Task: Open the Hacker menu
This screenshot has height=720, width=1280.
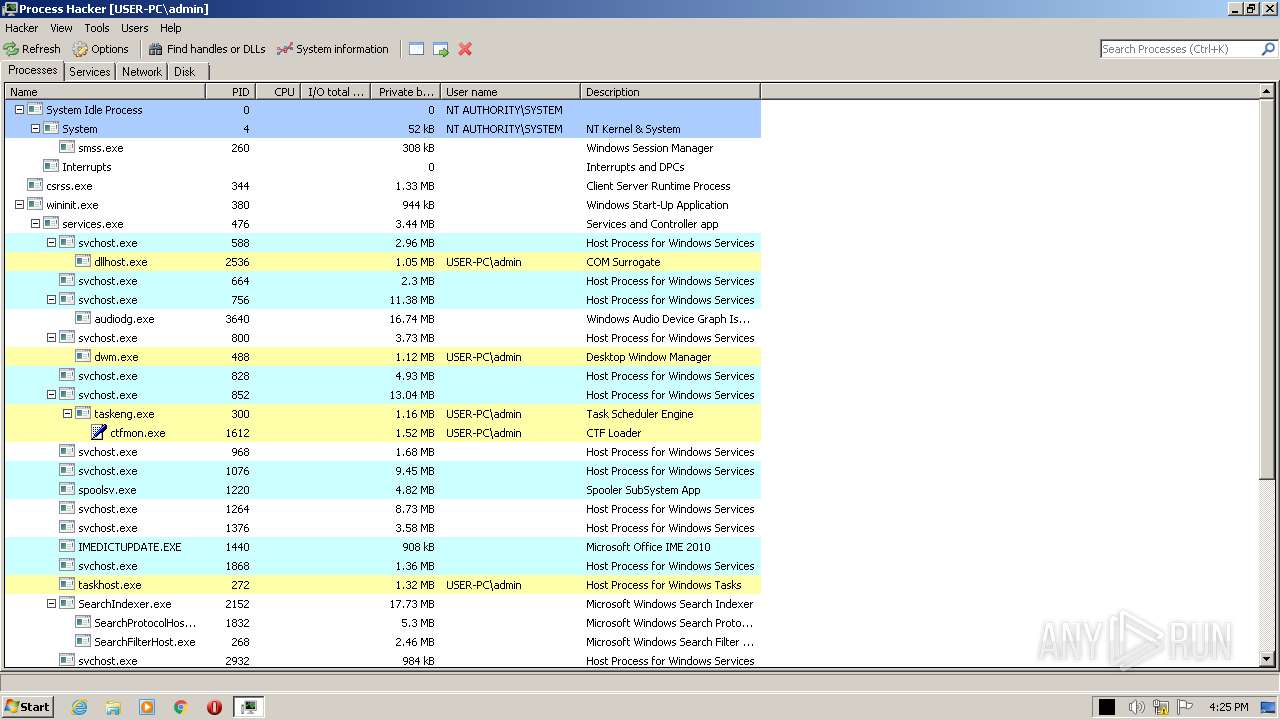Action: click(x=22, y=28)
